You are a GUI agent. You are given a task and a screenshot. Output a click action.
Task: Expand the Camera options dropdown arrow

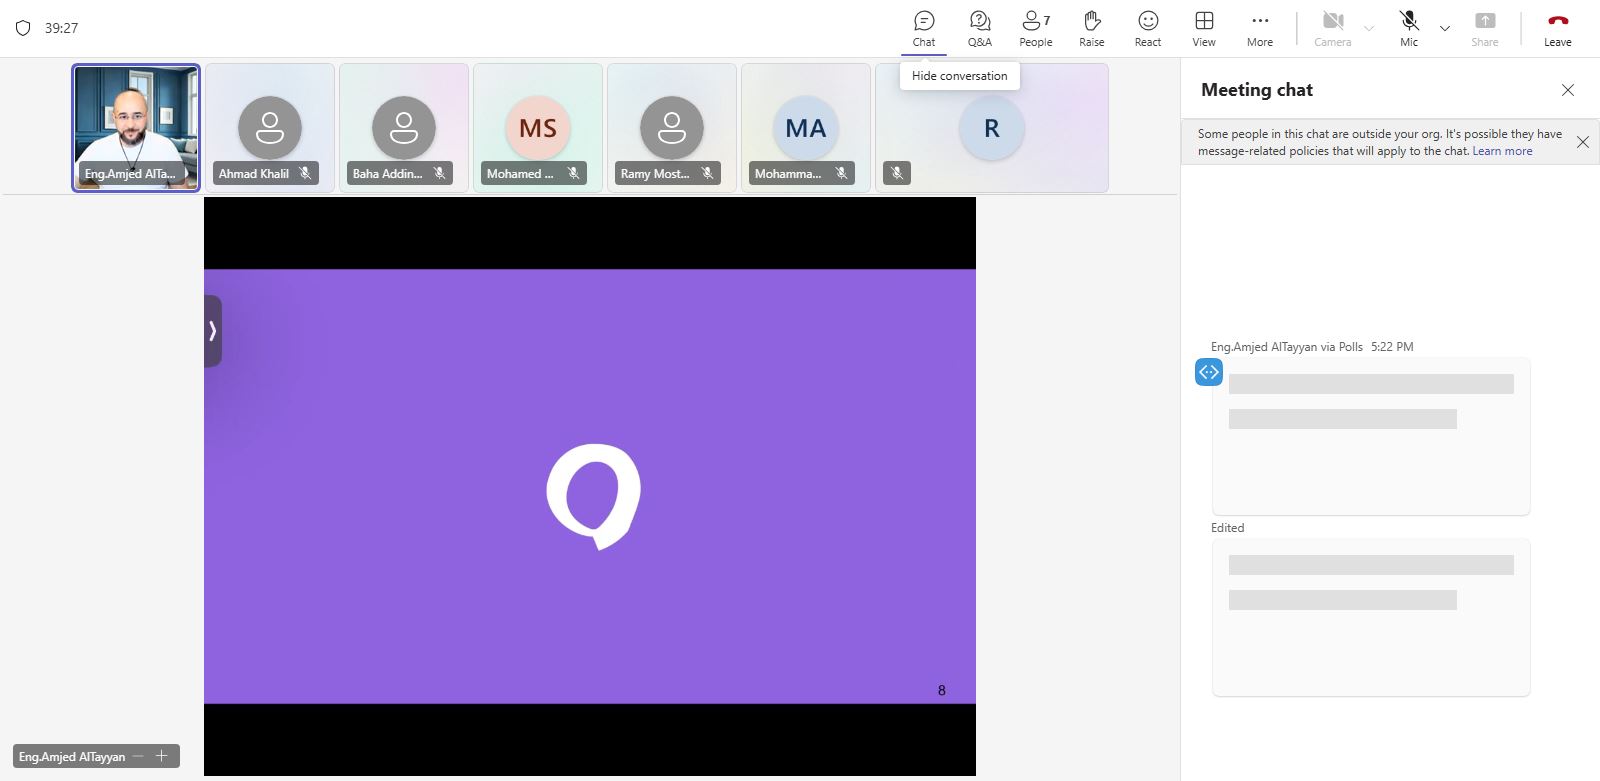[x=1369, y=28]
